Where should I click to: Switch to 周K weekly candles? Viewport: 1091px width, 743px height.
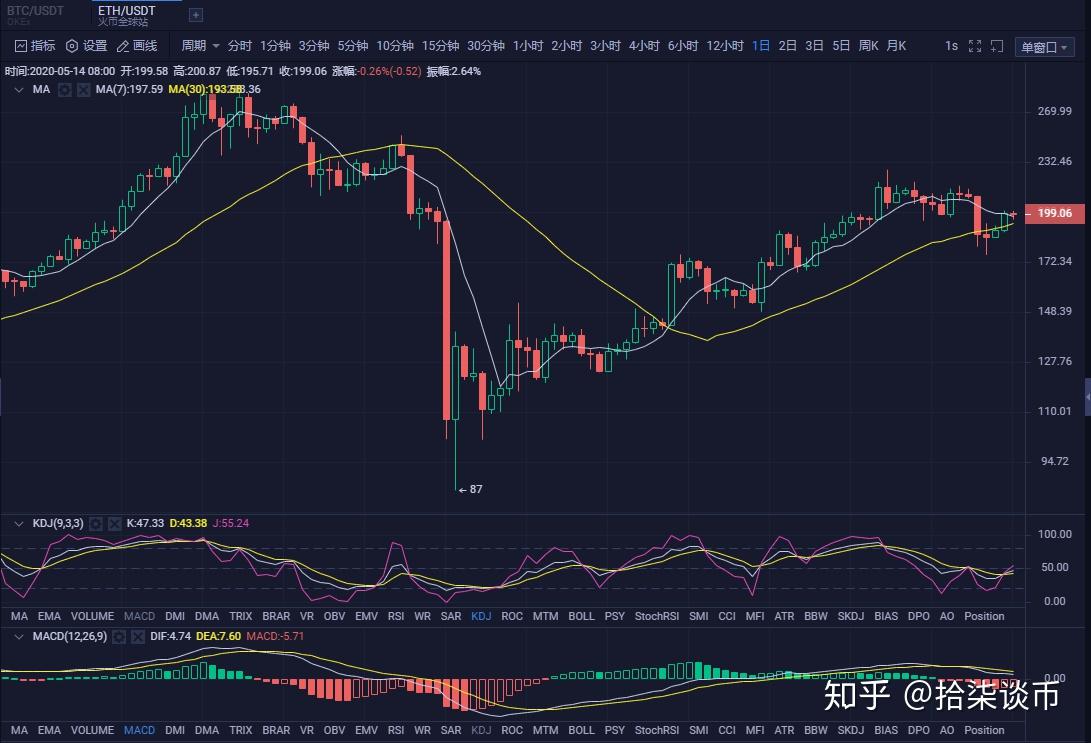click(868, 46)
